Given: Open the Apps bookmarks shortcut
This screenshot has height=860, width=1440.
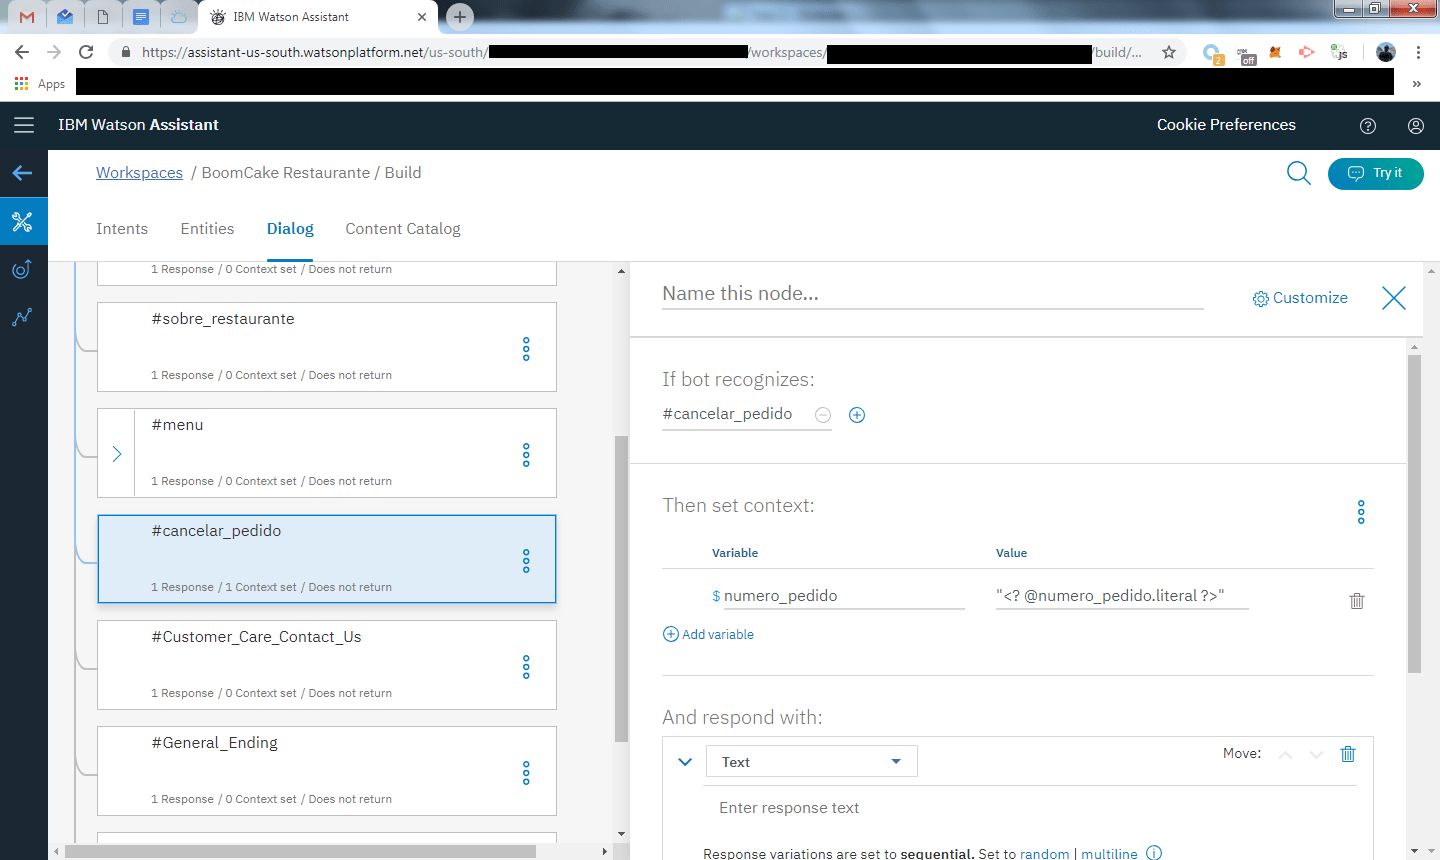Looking at the screenshot, I should click(40, 84).
